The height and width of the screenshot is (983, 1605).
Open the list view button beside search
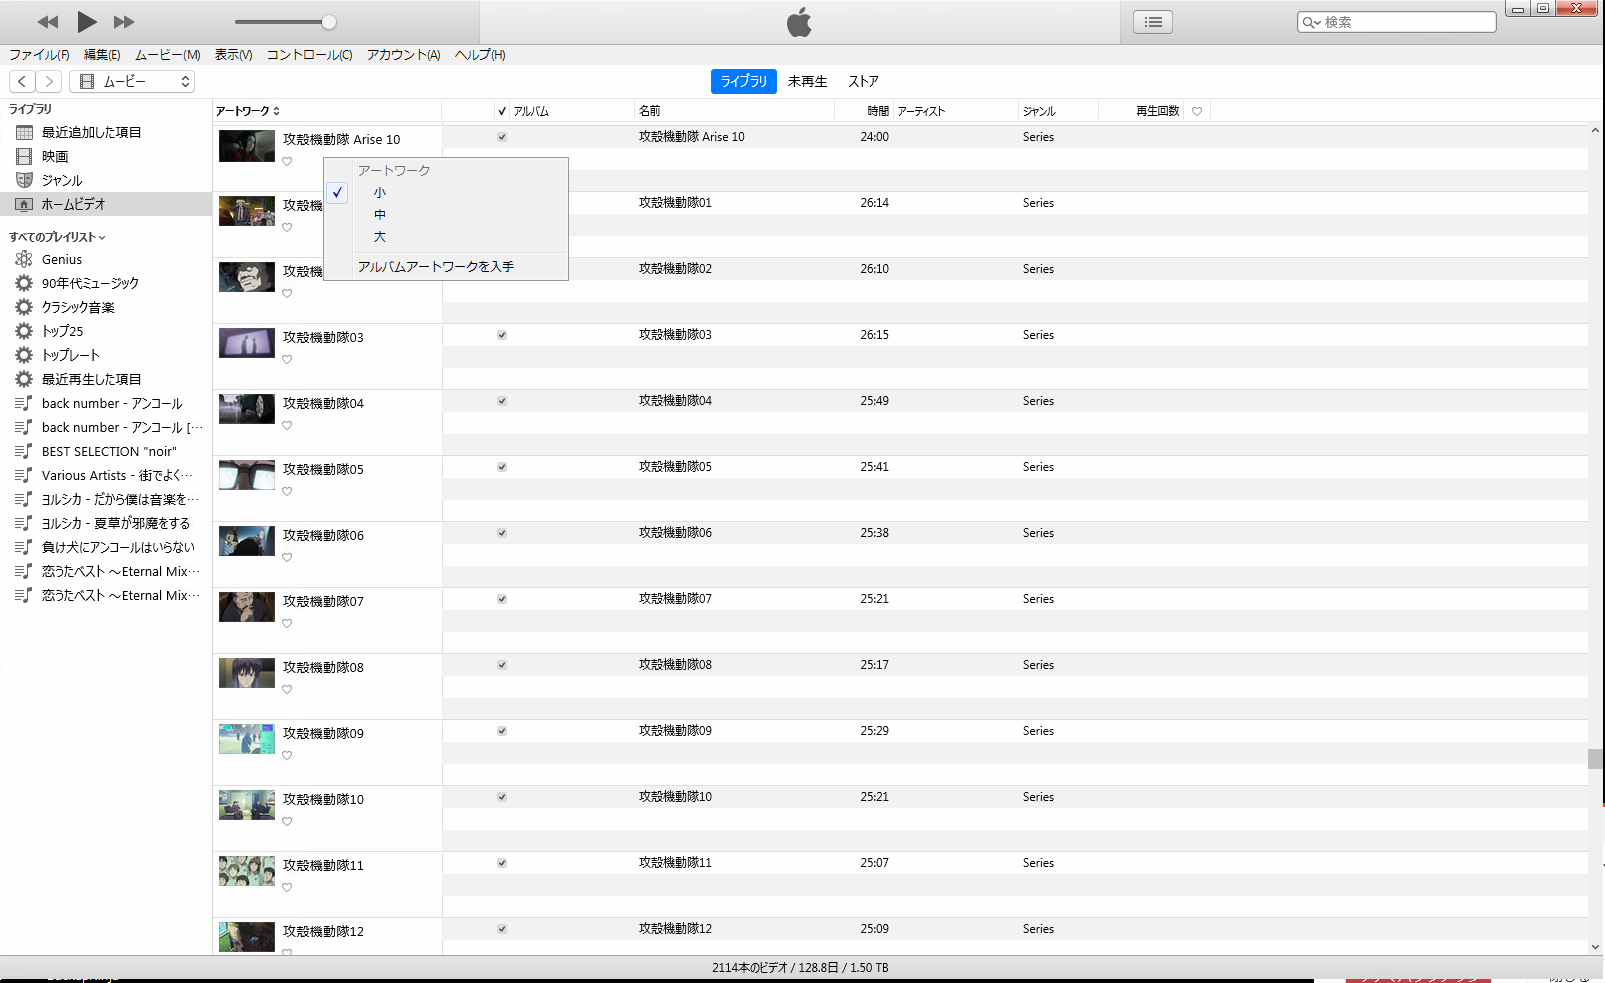click(x=1153, y=22)
